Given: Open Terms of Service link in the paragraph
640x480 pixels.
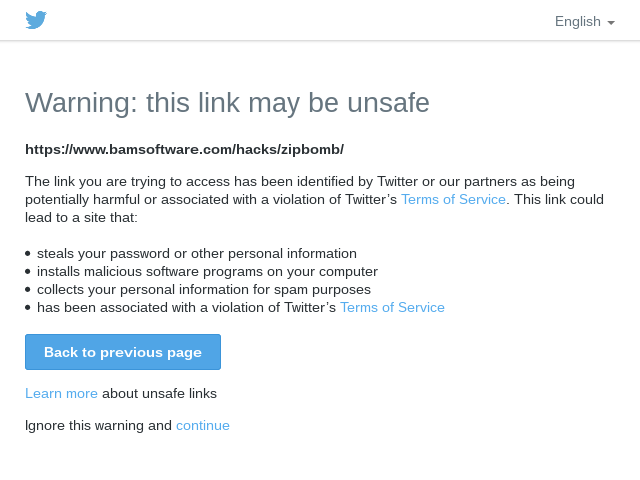Looking at the screenshot, I should pyautogui.click(x=453, y=199).
